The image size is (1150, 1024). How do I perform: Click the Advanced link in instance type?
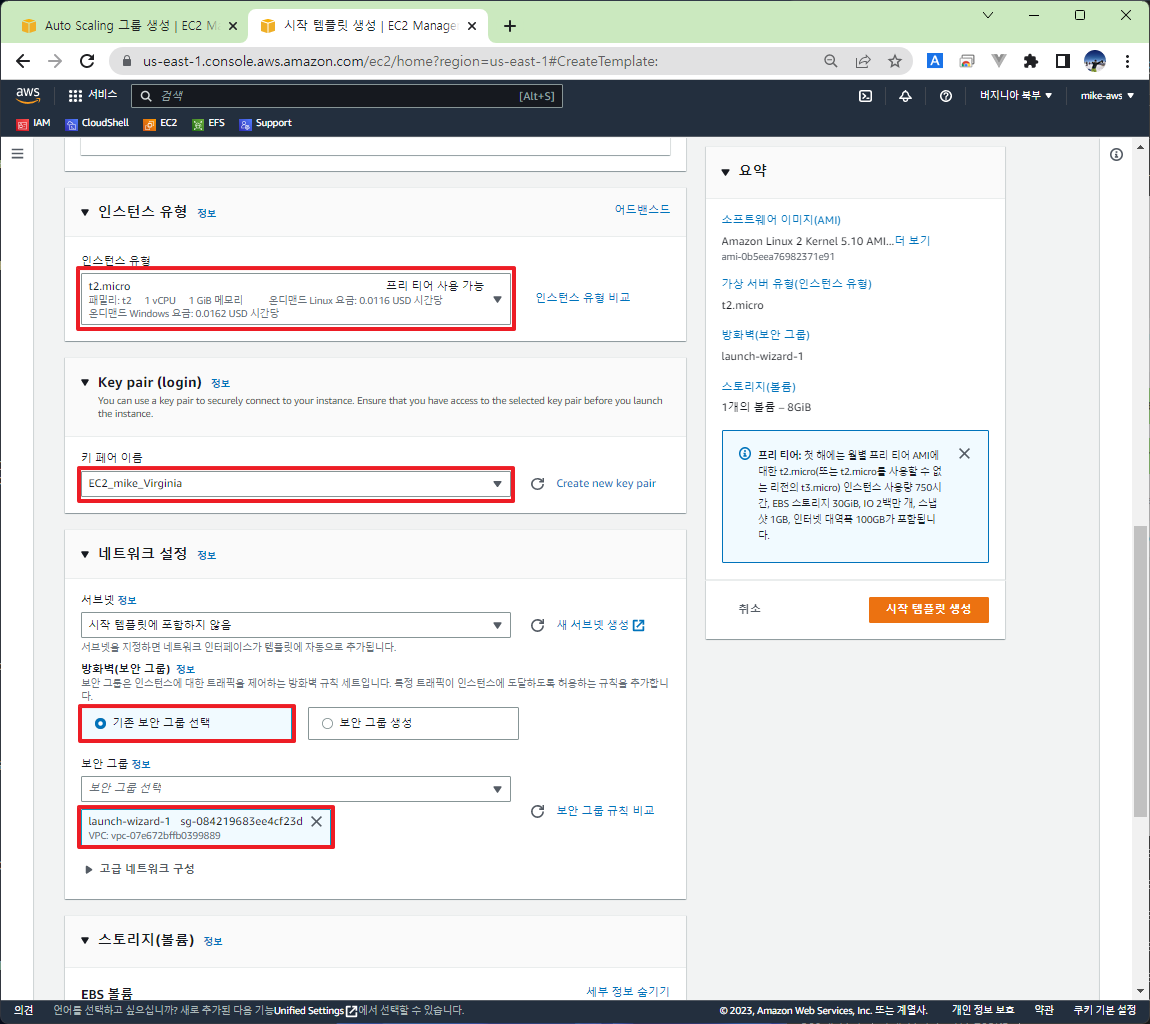click(x=642, y=210)
